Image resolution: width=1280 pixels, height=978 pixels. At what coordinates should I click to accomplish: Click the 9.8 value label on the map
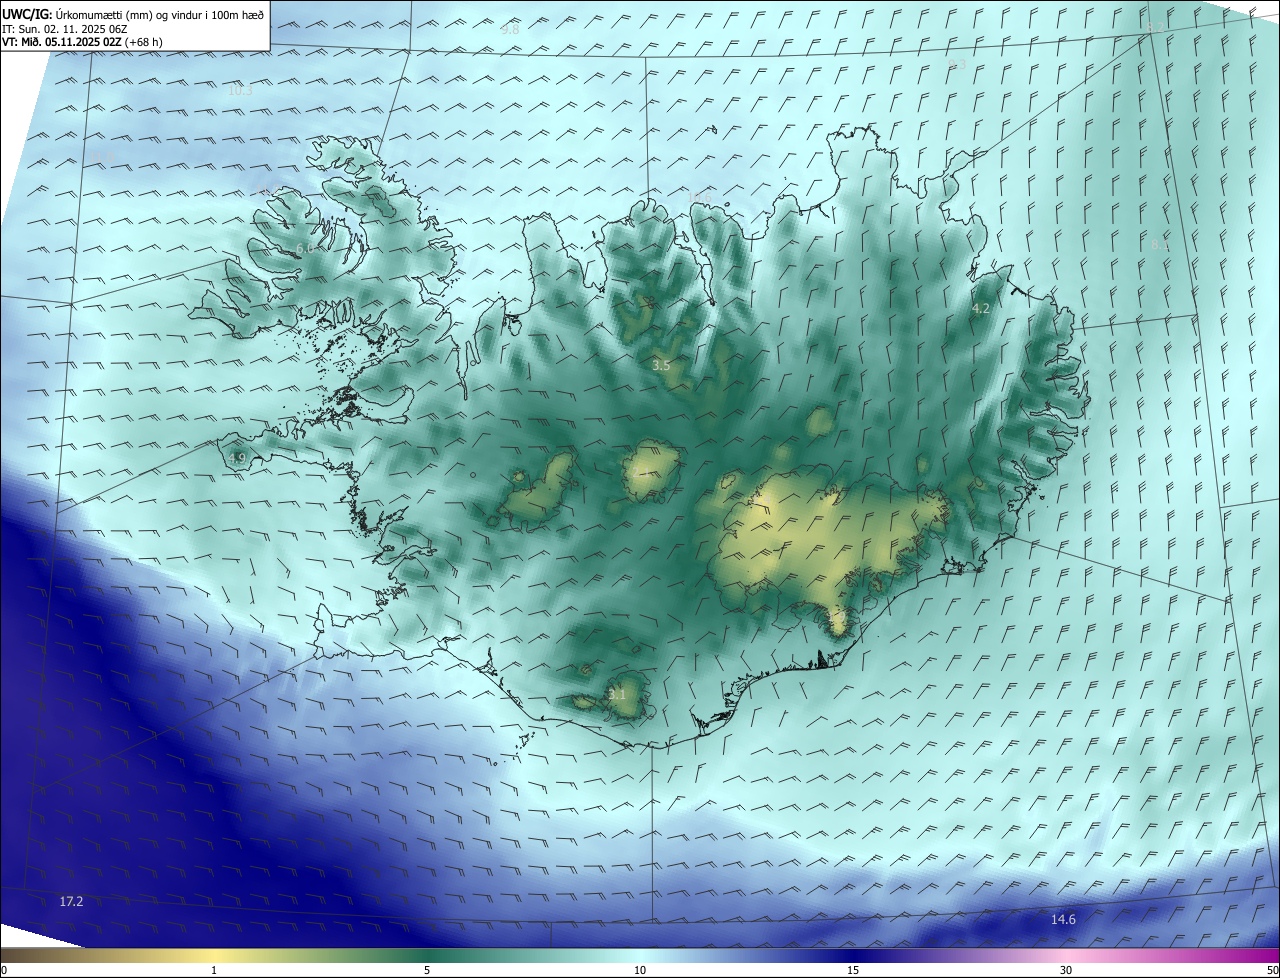click(510, 30)
